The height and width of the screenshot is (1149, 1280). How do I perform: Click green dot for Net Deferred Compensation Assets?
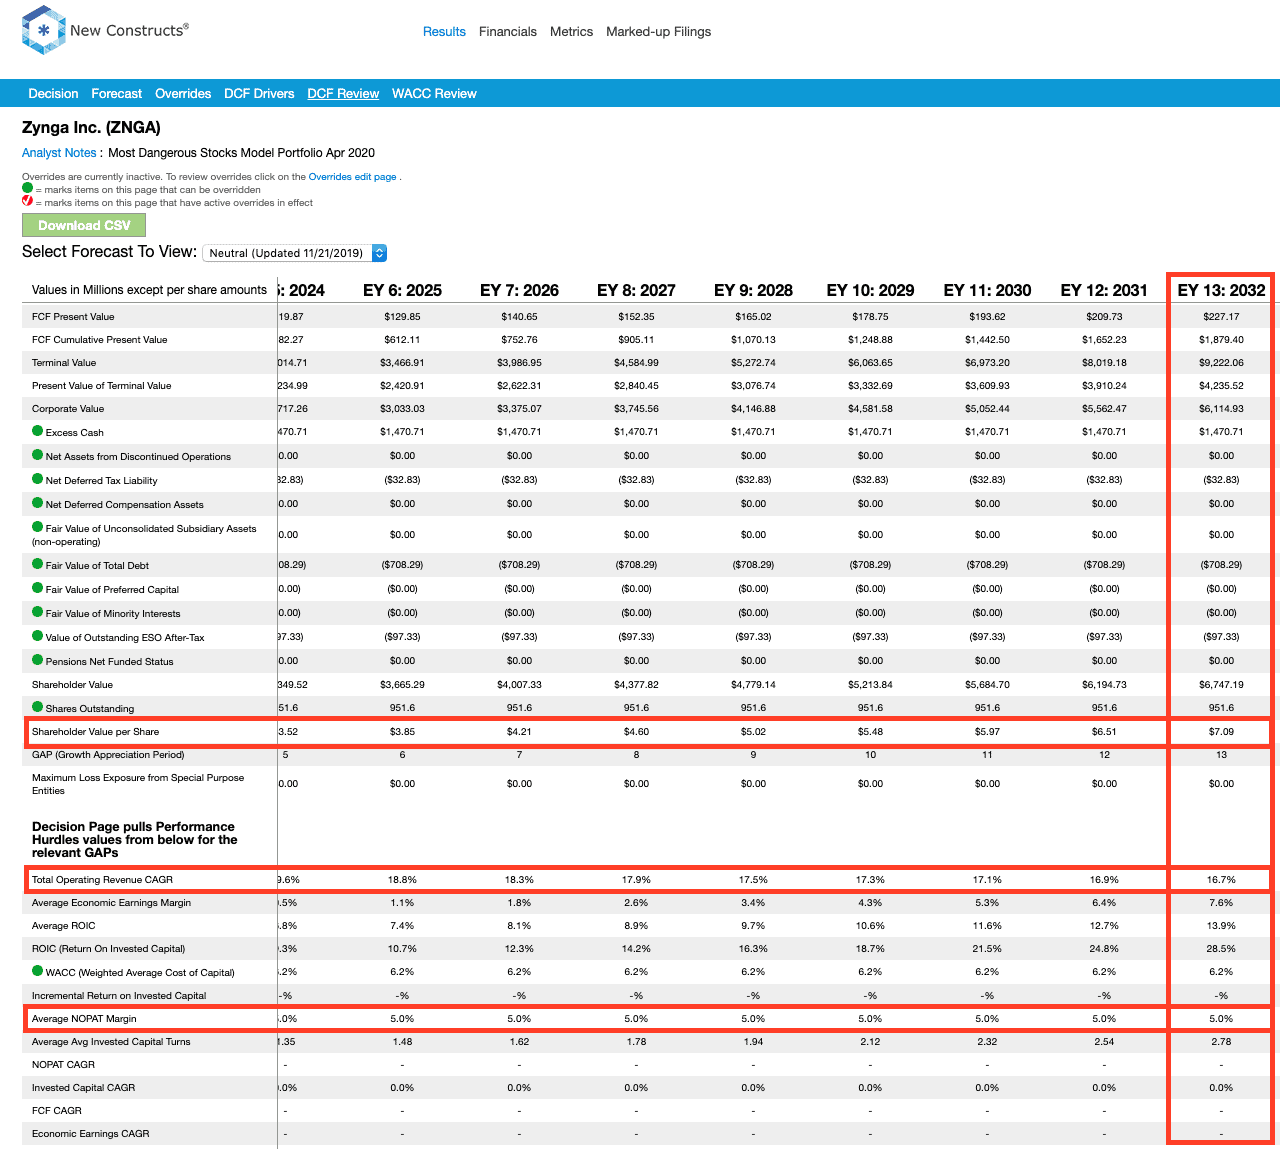point(37,503)
